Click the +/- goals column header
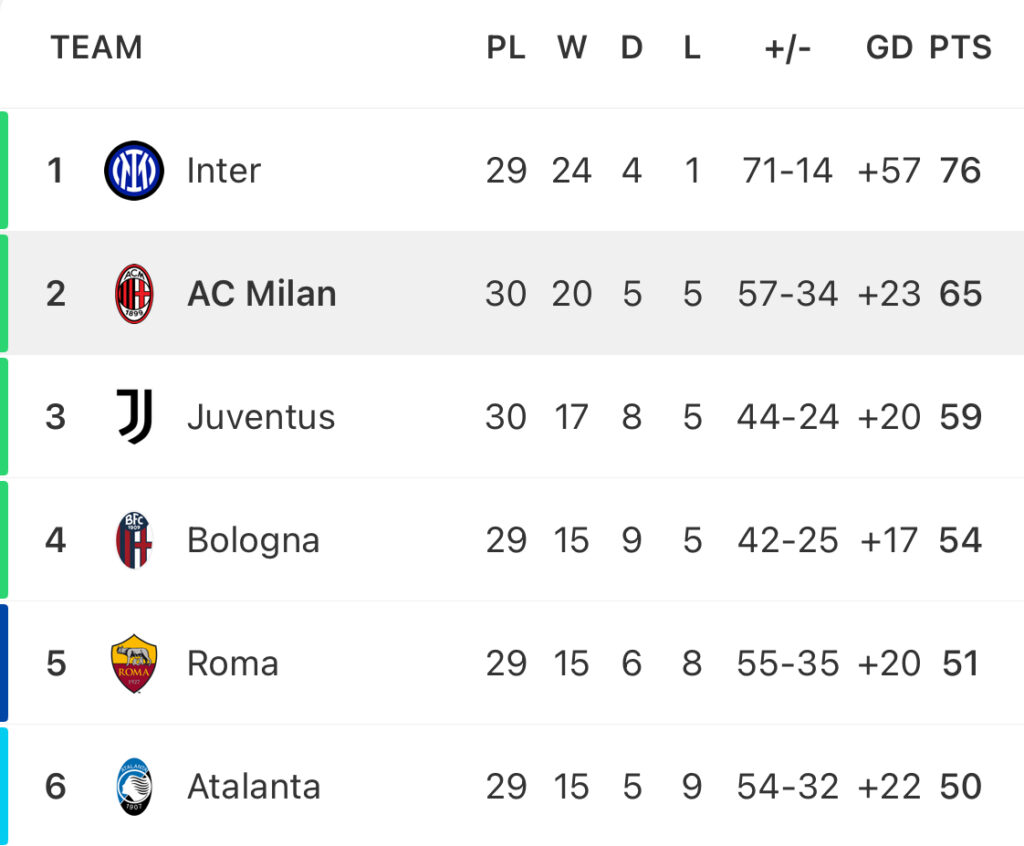This screenshot has height=846, width=1024. click(788, 48)
